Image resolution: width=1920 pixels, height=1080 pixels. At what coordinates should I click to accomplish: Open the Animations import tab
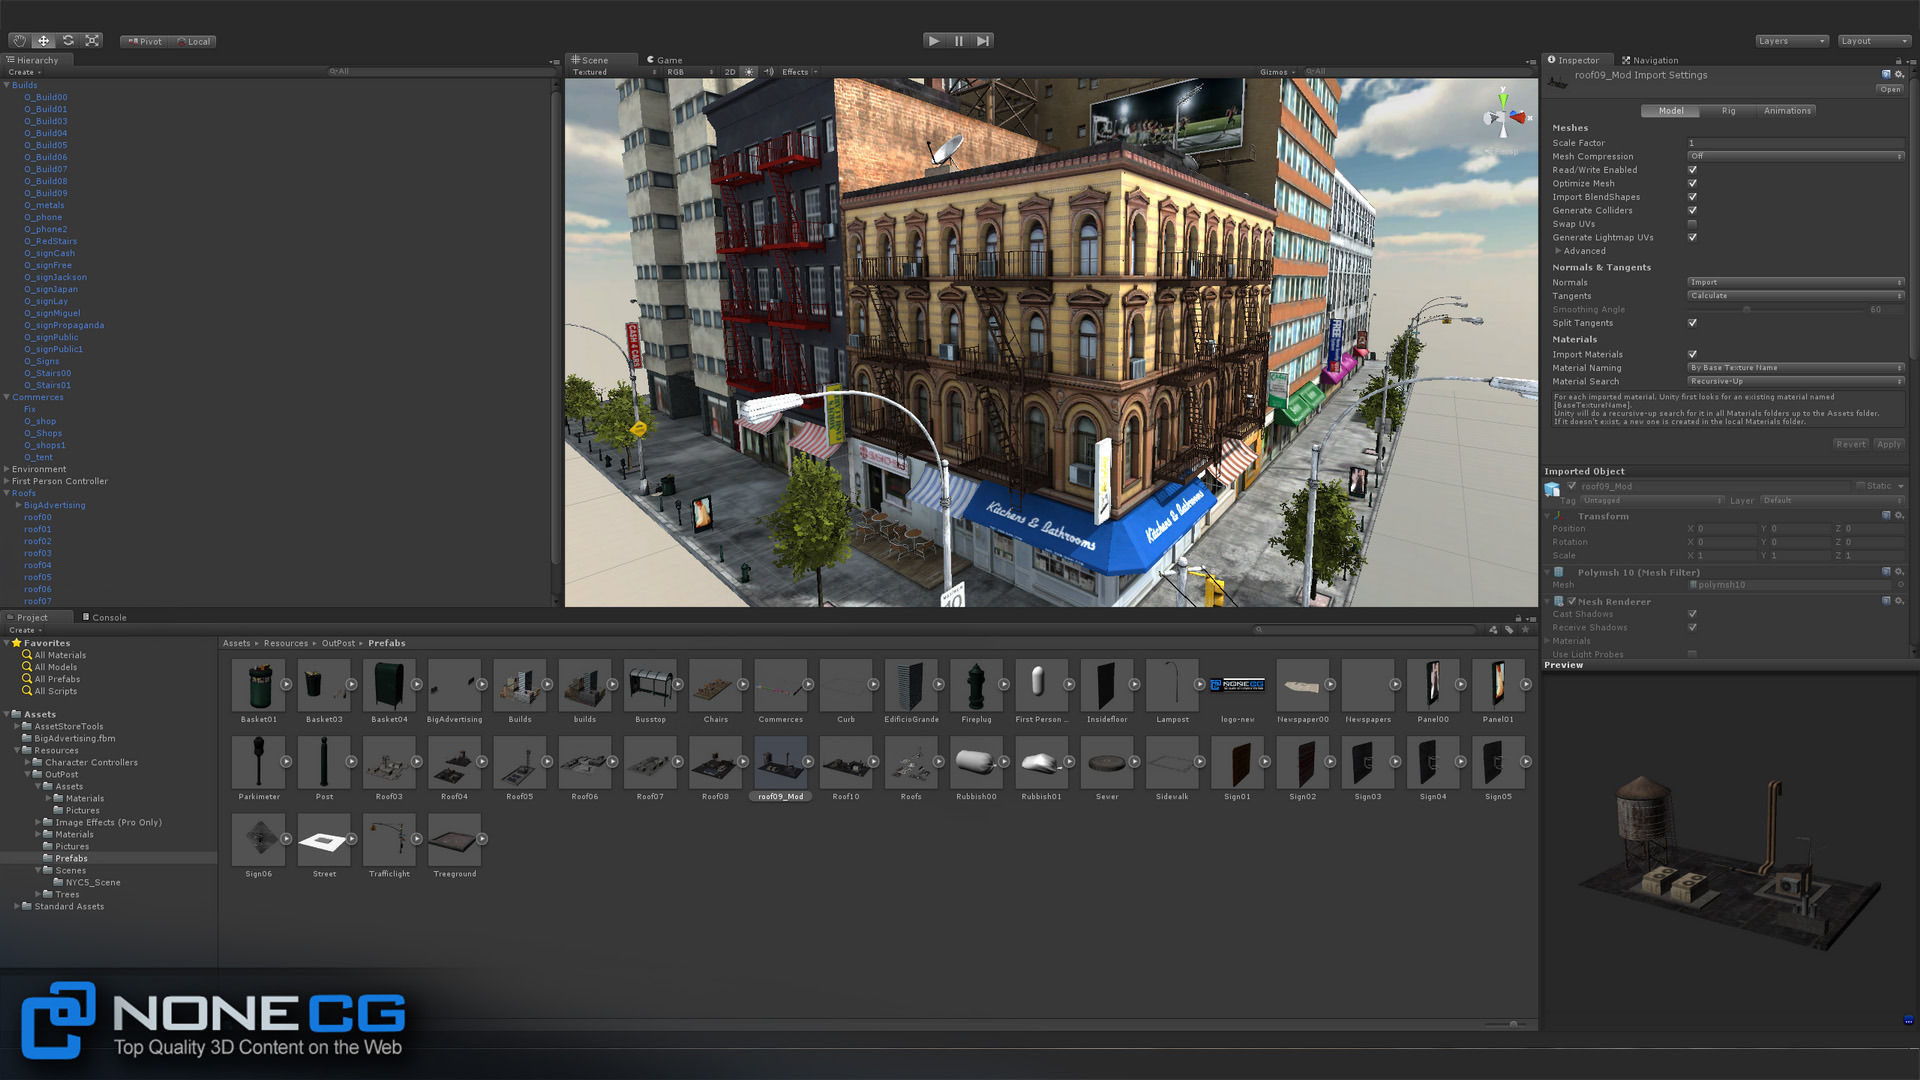tap(1786, 111)
